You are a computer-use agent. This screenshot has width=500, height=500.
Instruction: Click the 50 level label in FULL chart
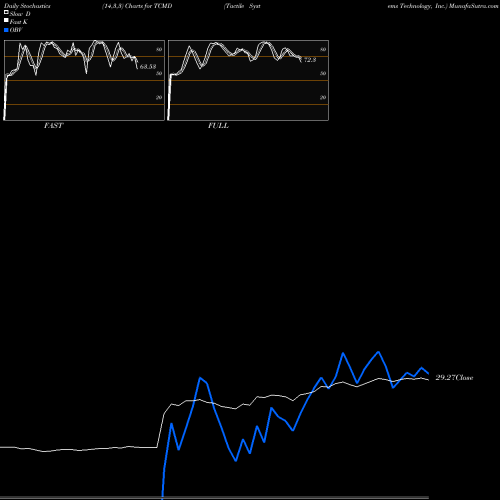[323, 73]
